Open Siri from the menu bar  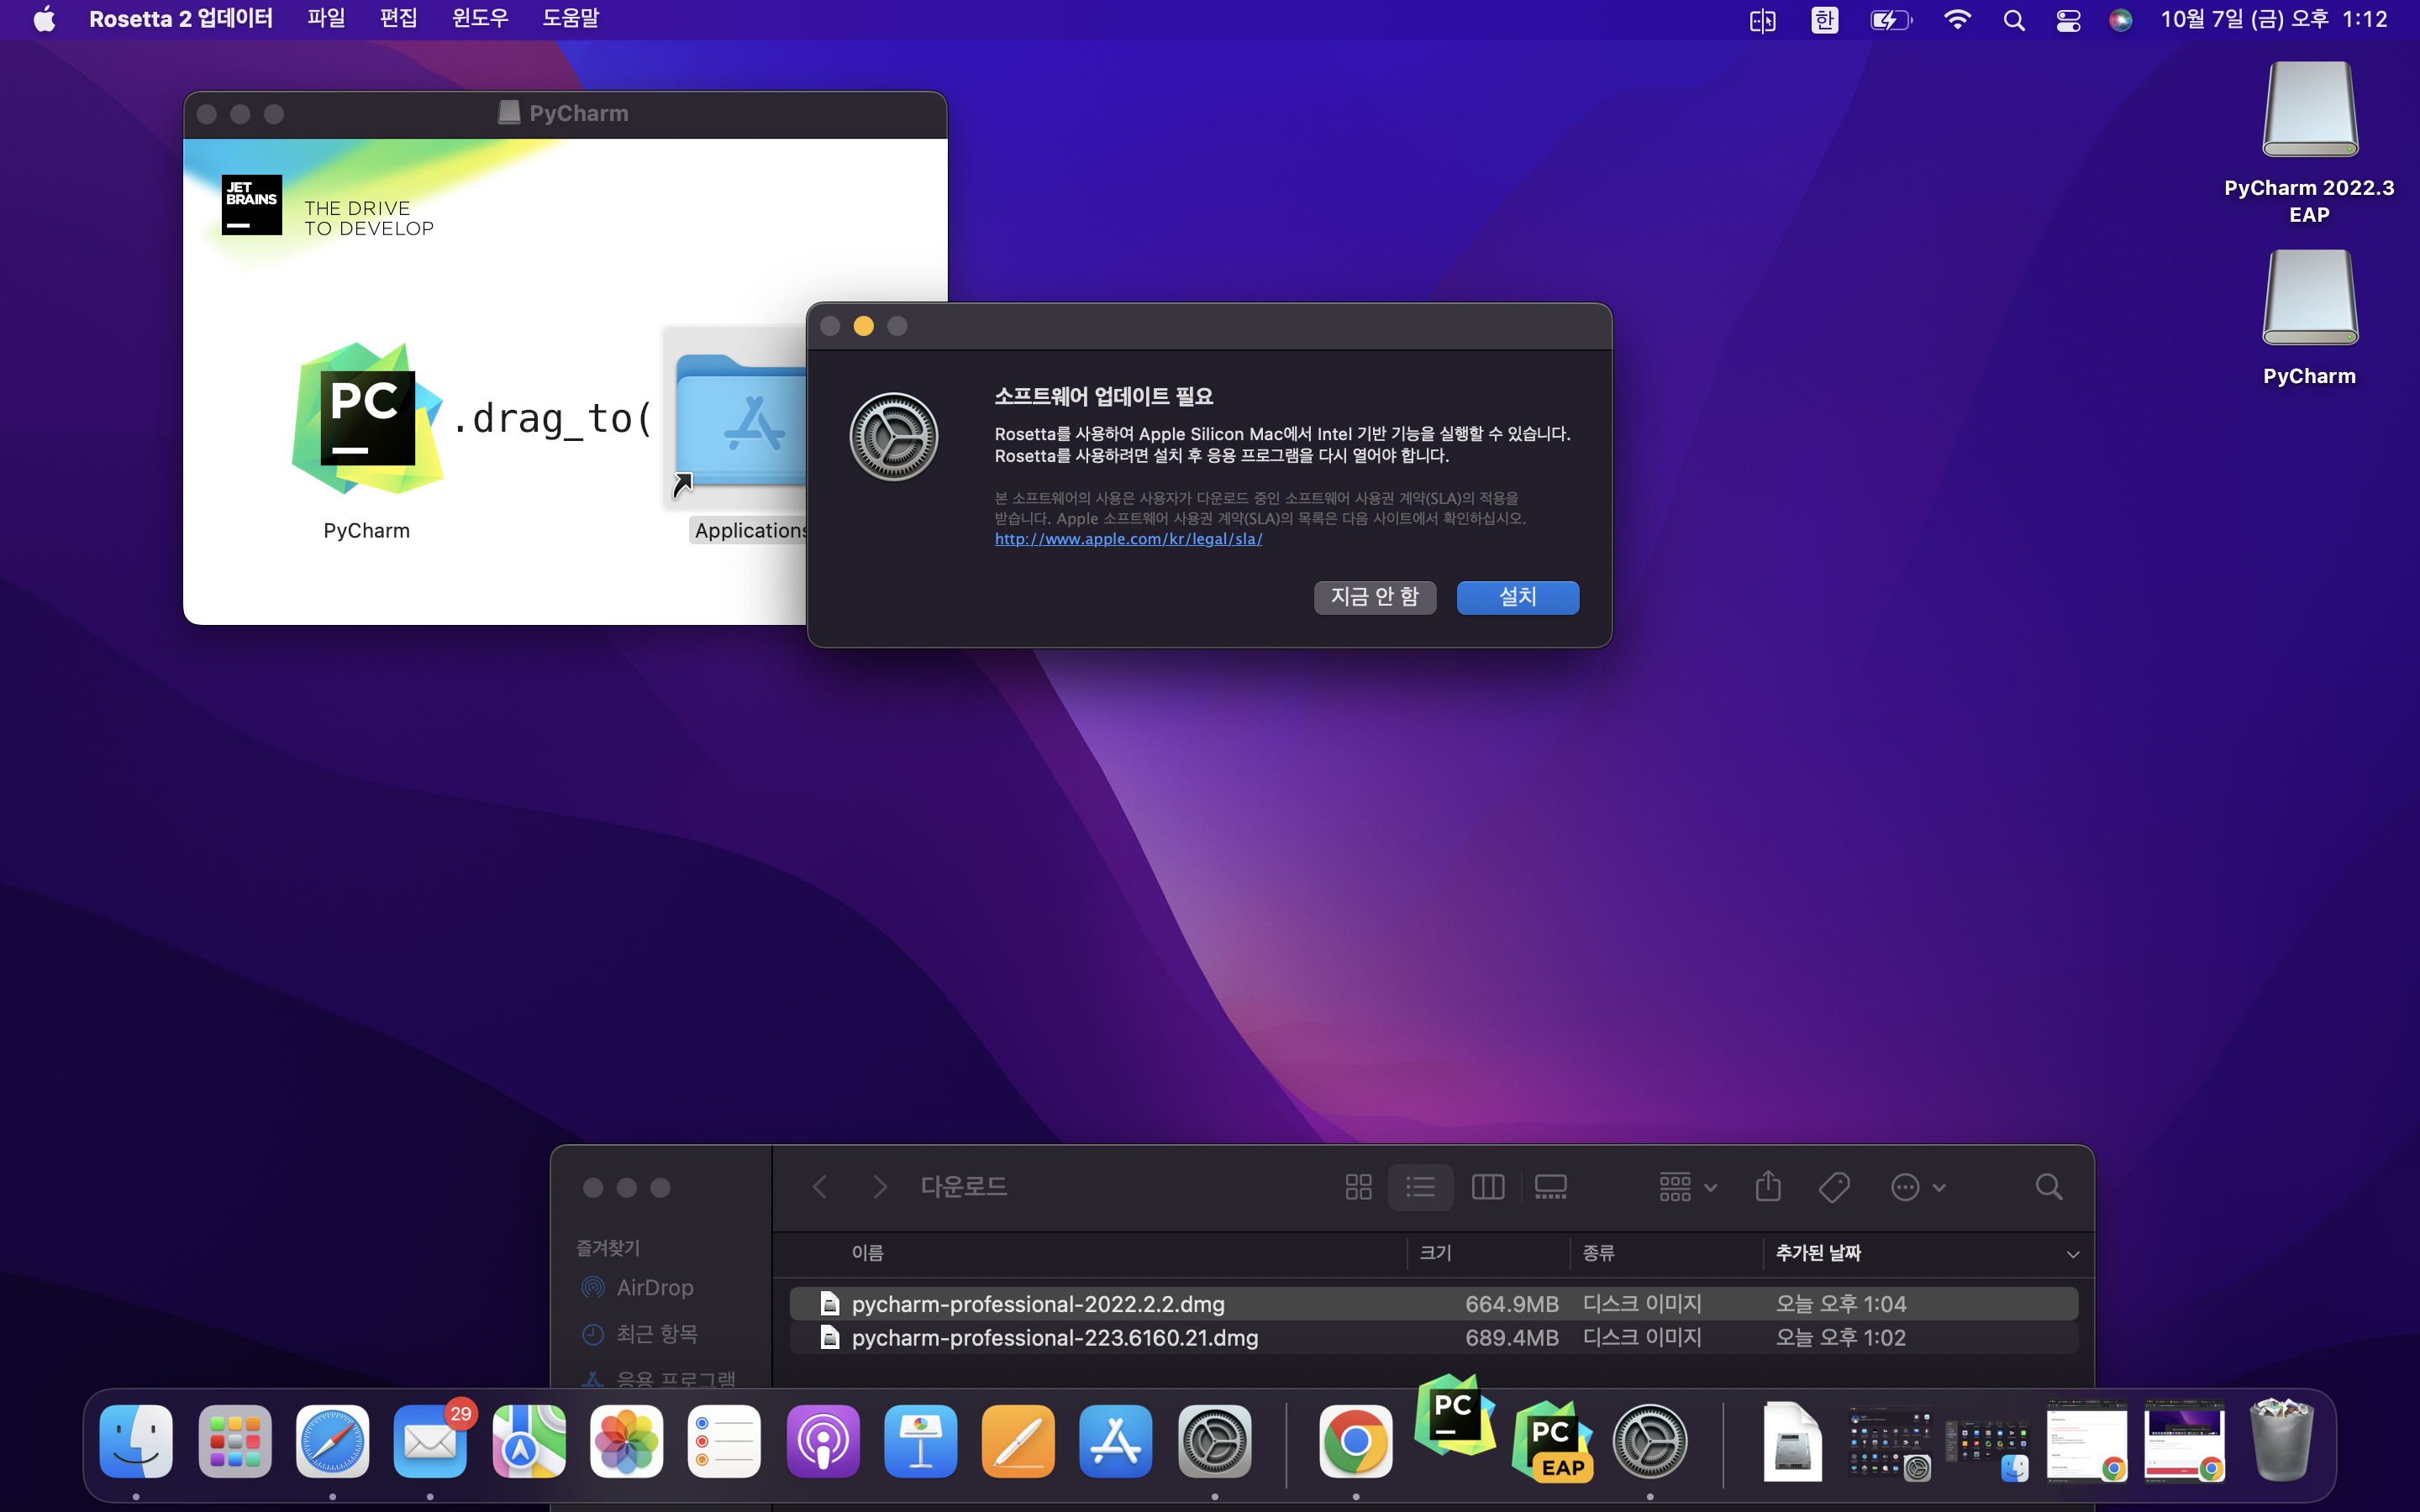[2120, 20]
